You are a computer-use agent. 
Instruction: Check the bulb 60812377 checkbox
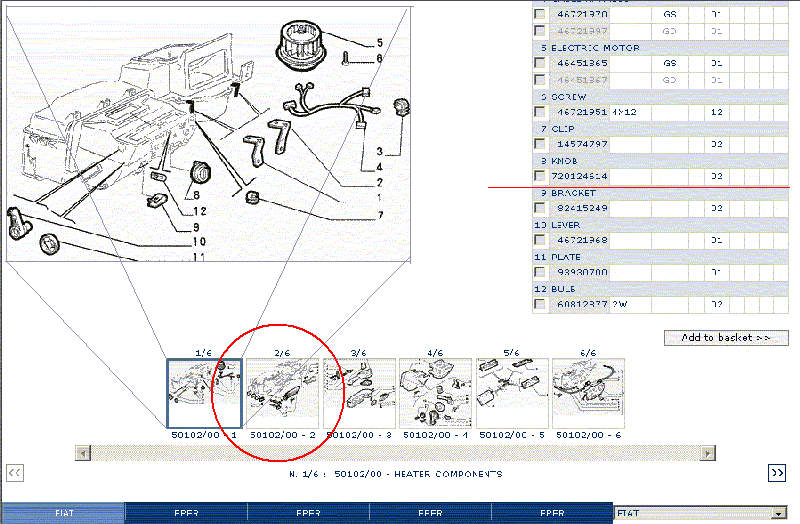pos(540,304)
